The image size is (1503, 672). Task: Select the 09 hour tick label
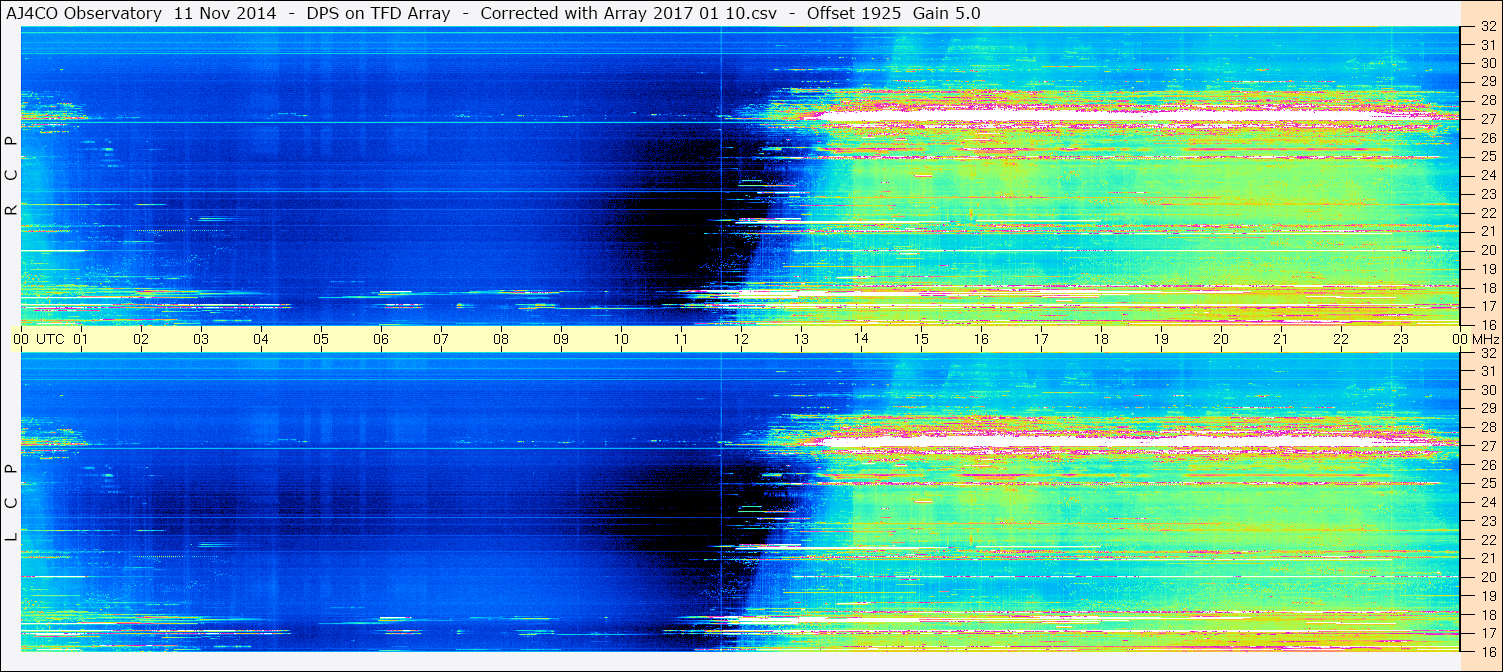point(561,339)
